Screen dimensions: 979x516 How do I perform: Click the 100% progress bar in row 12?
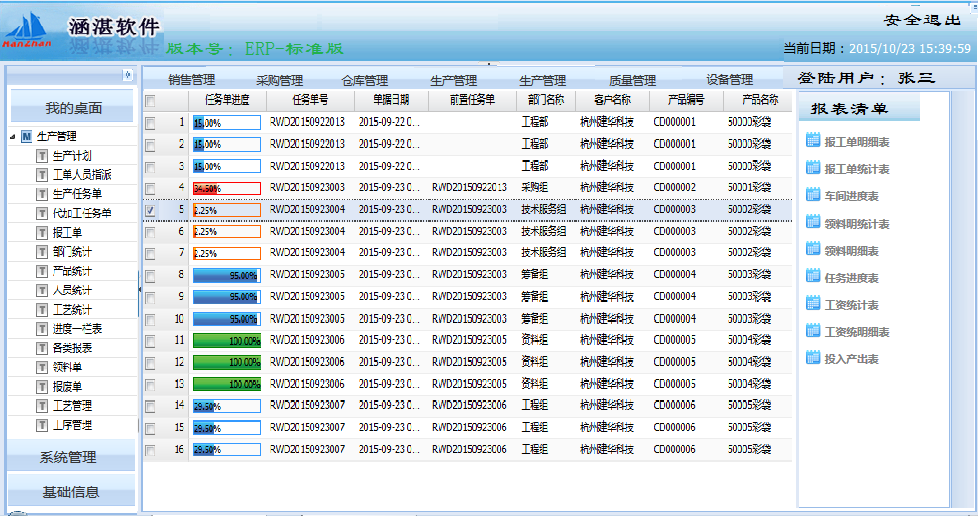pyautogui.click(x=226, y=362)
